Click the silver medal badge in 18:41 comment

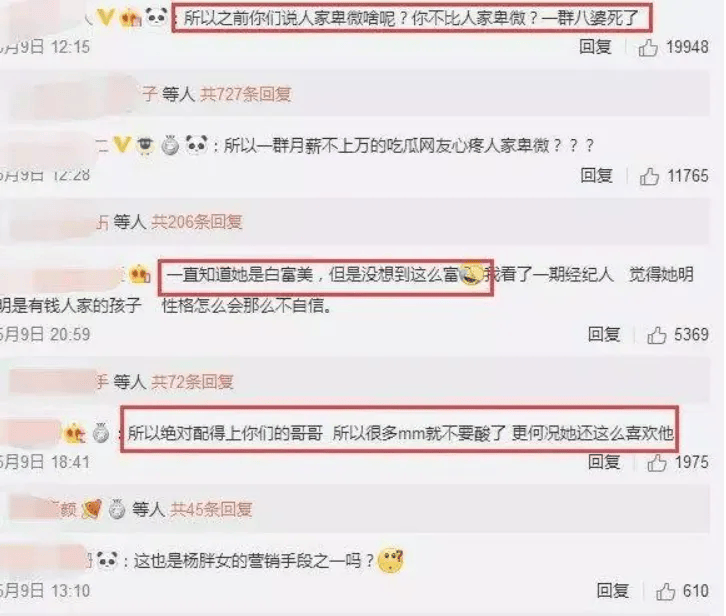tap(100, 434)
